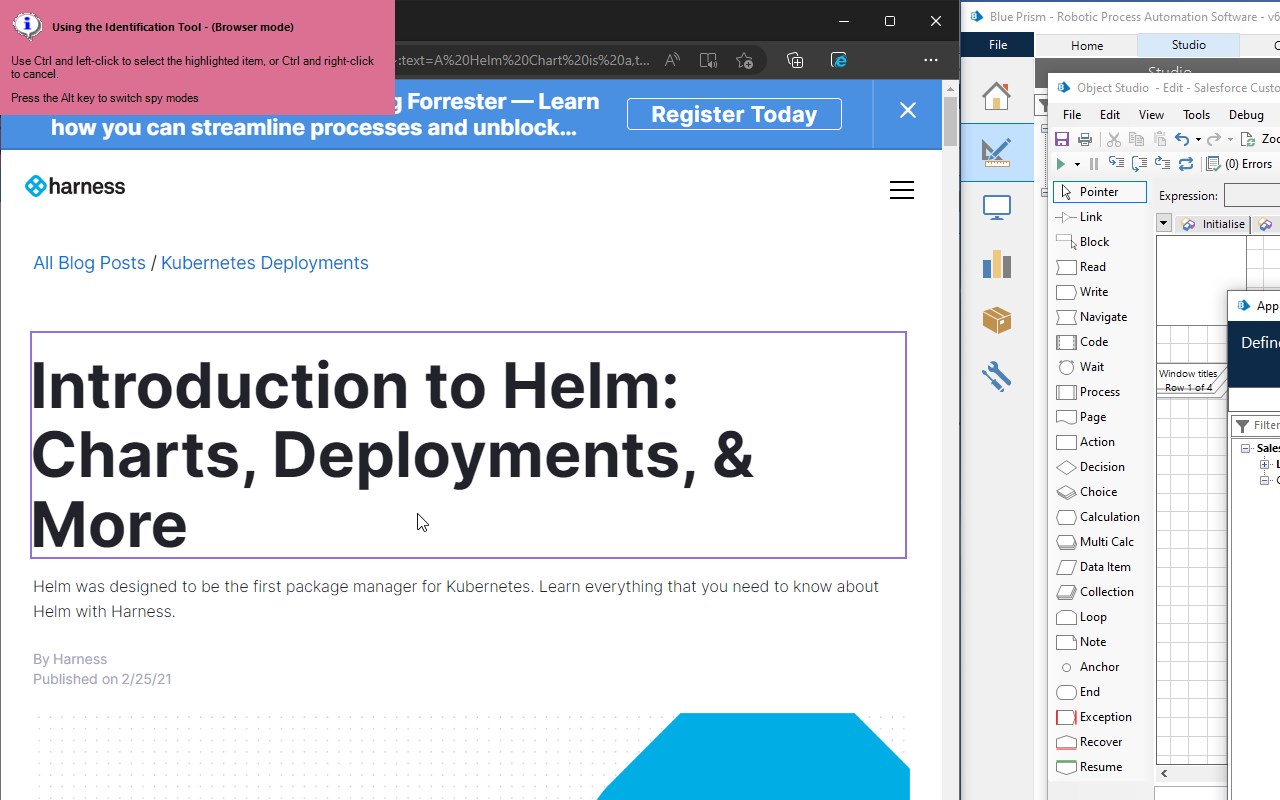This screenshot has width=1280, height=800.
Task: Add this page to favorites star icon
Action: [x=744, y=60]
